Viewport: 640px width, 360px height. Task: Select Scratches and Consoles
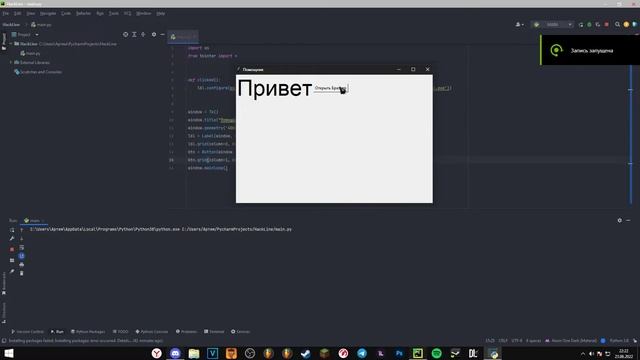38,72
